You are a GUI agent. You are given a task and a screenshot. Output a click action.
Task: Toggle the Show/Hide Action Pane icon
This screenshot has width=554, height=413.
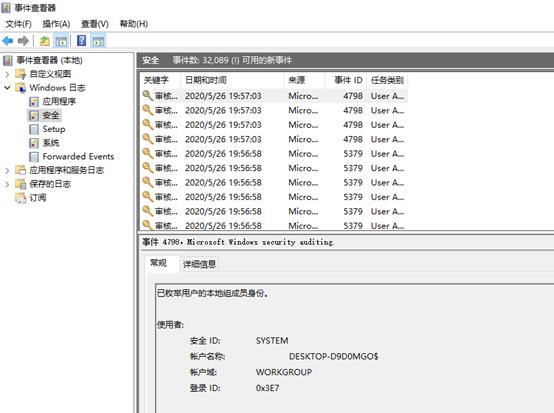pyautogui.click(x=98, y=41)
